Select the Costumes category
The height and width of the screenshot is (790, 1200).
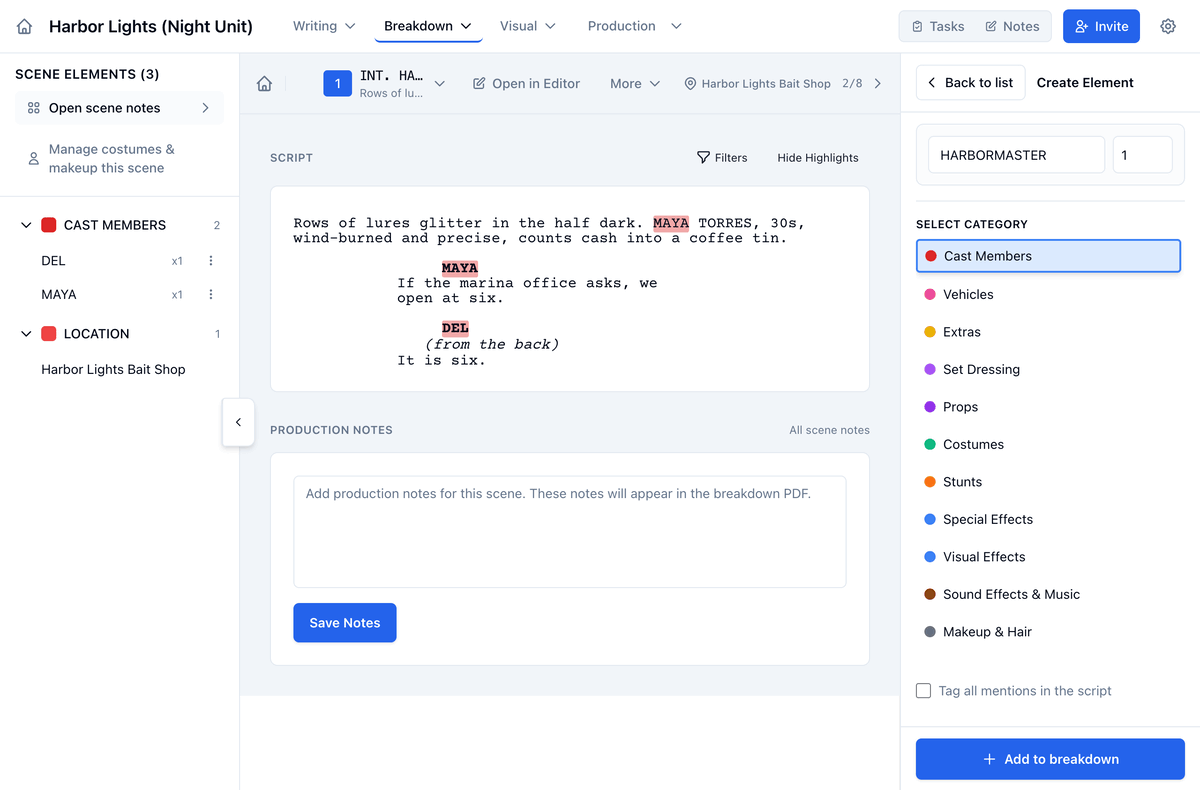(1048, 444)
